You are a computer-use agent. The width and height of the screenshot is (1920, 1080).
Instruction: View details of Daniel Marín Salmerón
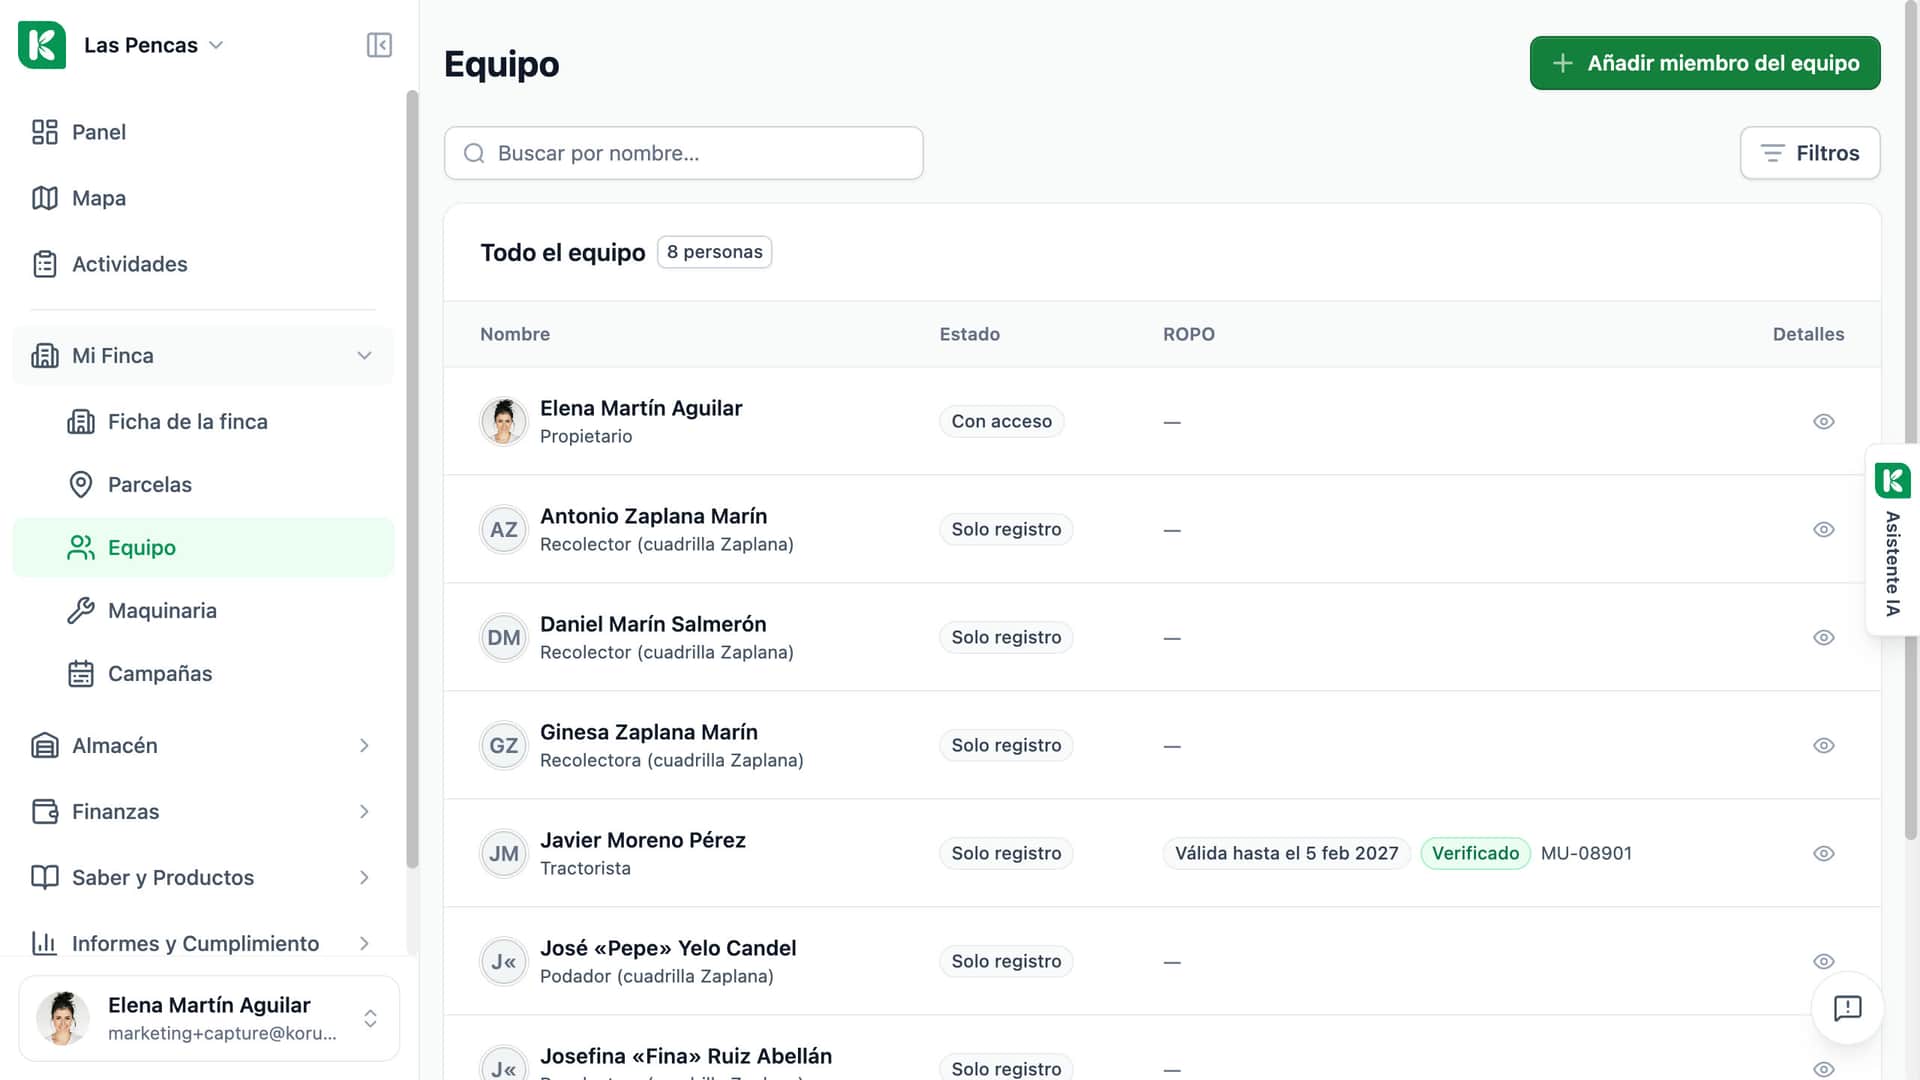pos(1824,637)
